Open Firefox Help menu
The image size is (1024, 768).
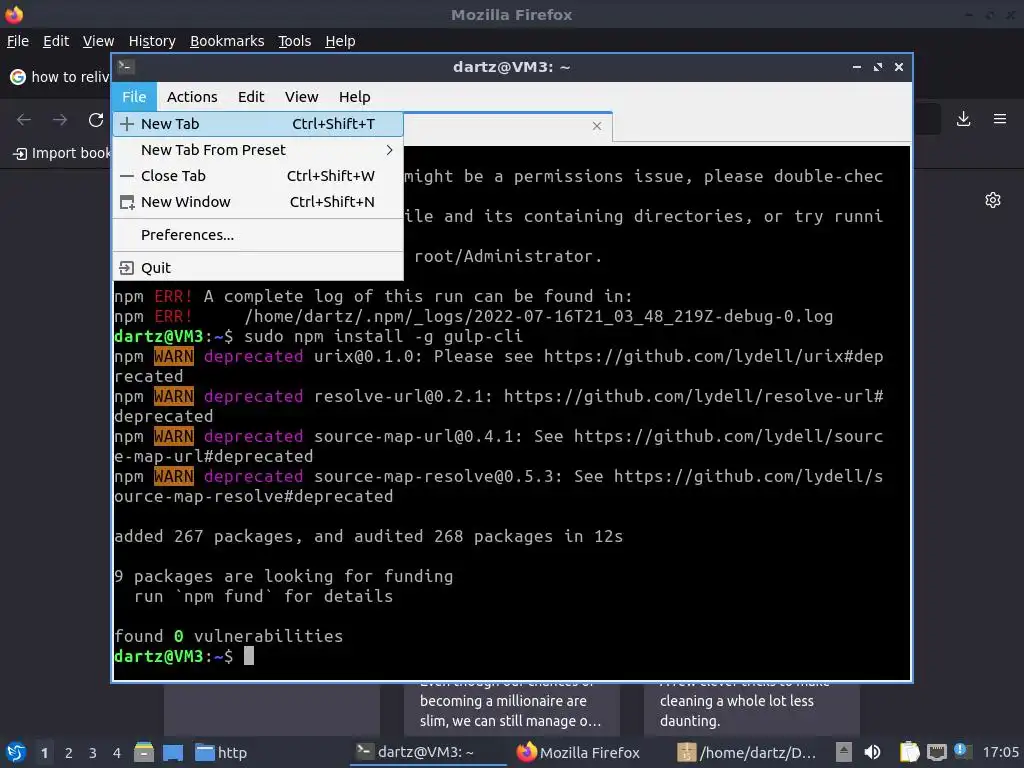[340, 41]
